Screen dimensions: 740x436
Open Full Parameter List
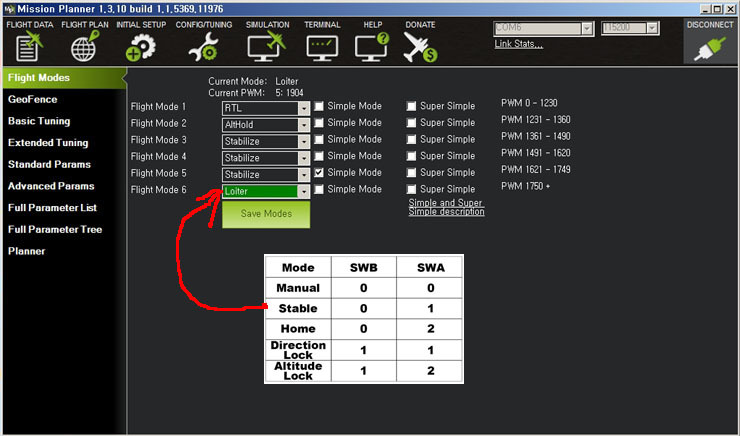point(52,208)
